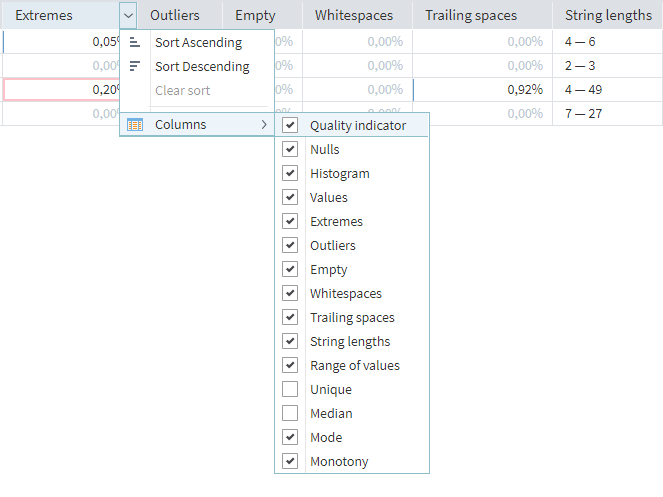Click the String lengths column header
Image resolution: width=663 pixels, height=497 pixels.
coord(608,16)
